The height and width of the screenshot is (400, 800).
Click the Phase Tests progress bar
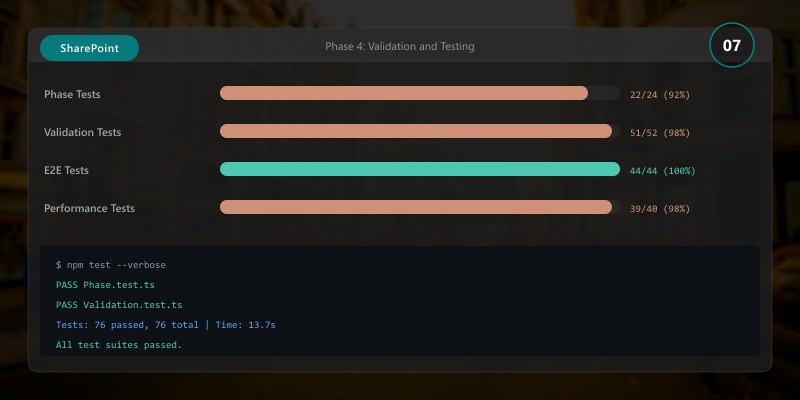(420, 93)
